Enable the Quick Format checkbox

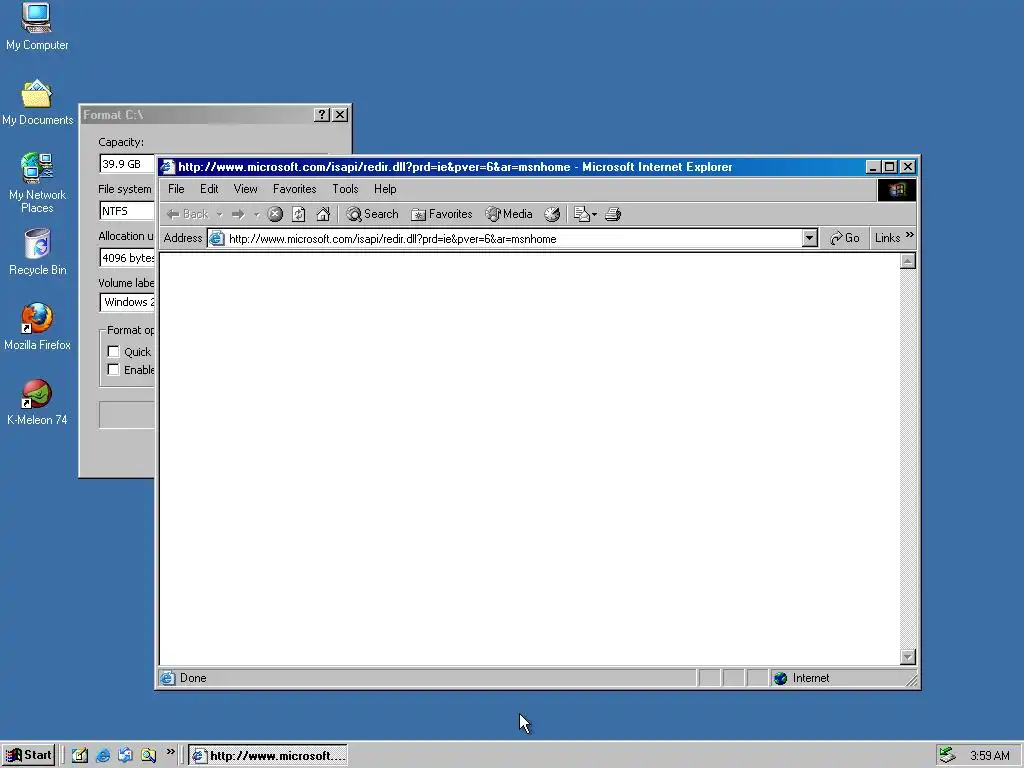[x=113, y=351]
